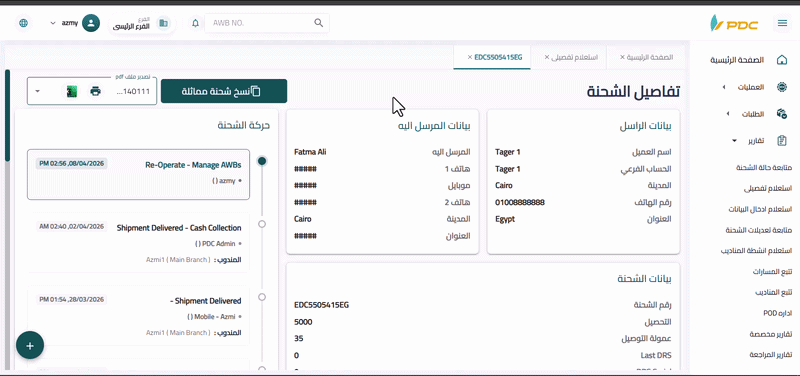Click the delivery commission value 35
The width and height of the screenshot is (800, 376).
pyautogui.click(x=298, y=339)
